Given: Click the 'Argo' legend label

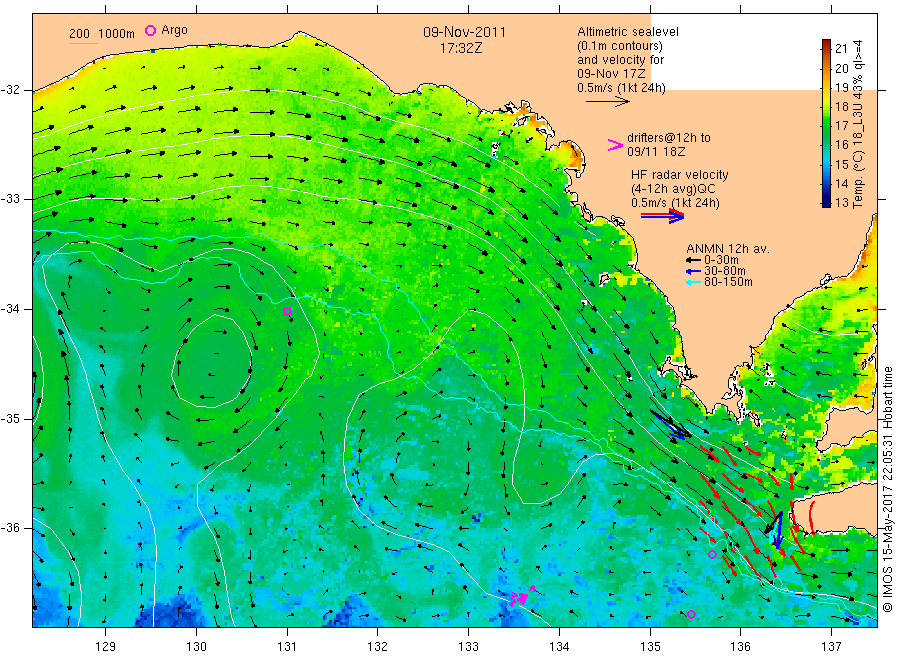Looking at the screenshot, I should point(174,30).
